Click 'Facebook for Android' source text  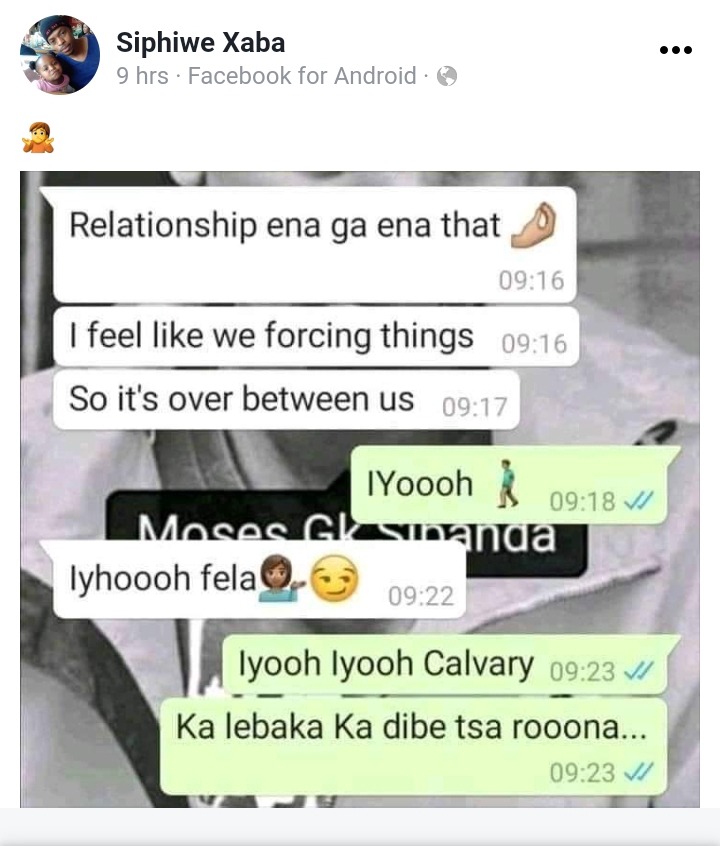[302, 76]
